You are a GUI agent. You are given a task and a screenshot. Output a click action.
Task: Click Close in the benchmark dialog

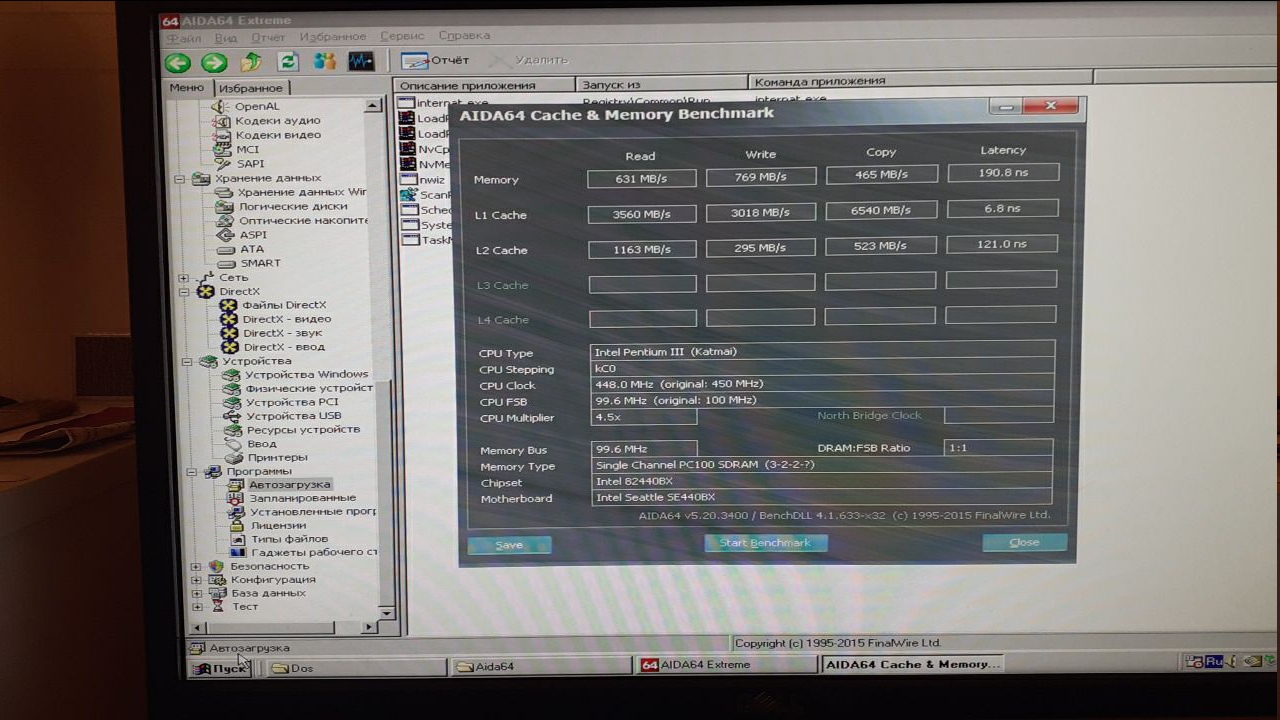(1024, 542)
